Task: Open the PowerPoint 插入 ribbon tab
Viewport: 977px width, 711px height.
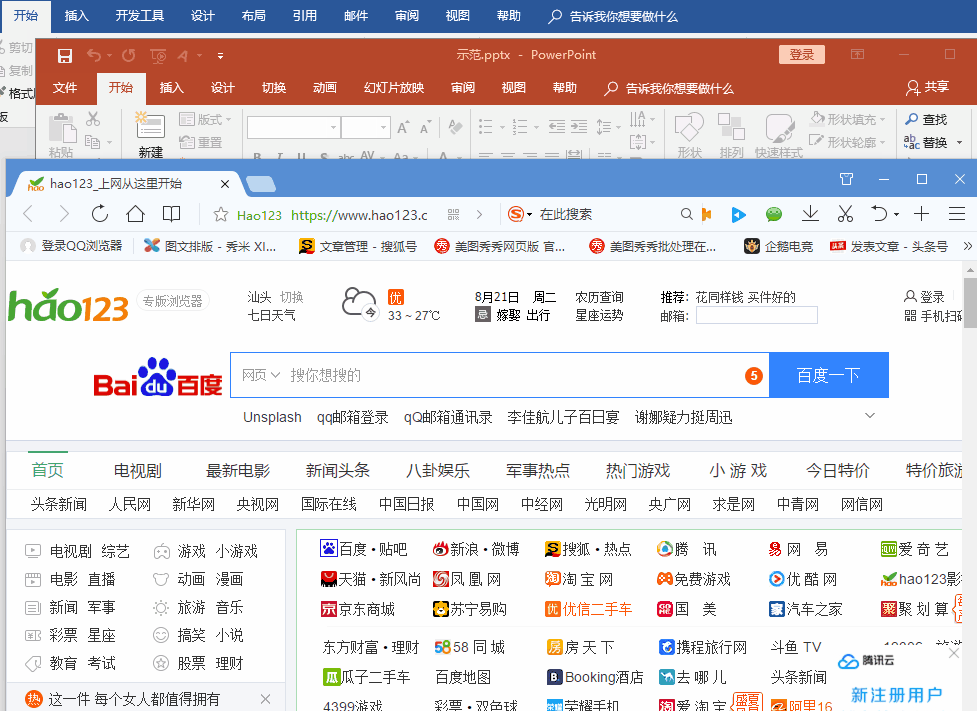Action: (170, 88)
